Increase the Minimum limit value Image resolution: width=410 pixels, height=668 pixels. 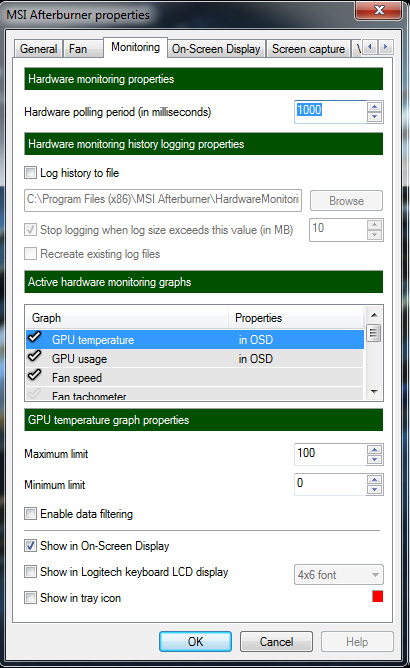click(375, 480)
